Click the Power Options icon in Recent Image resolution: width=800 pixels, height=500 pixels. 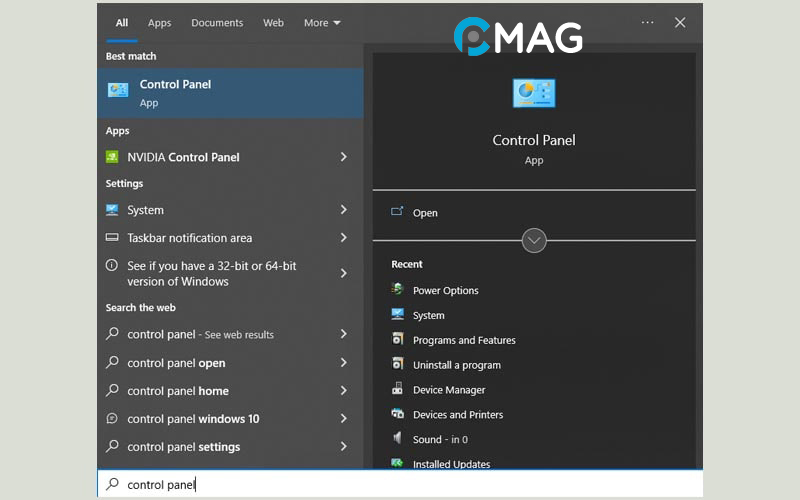coord(397,290)
